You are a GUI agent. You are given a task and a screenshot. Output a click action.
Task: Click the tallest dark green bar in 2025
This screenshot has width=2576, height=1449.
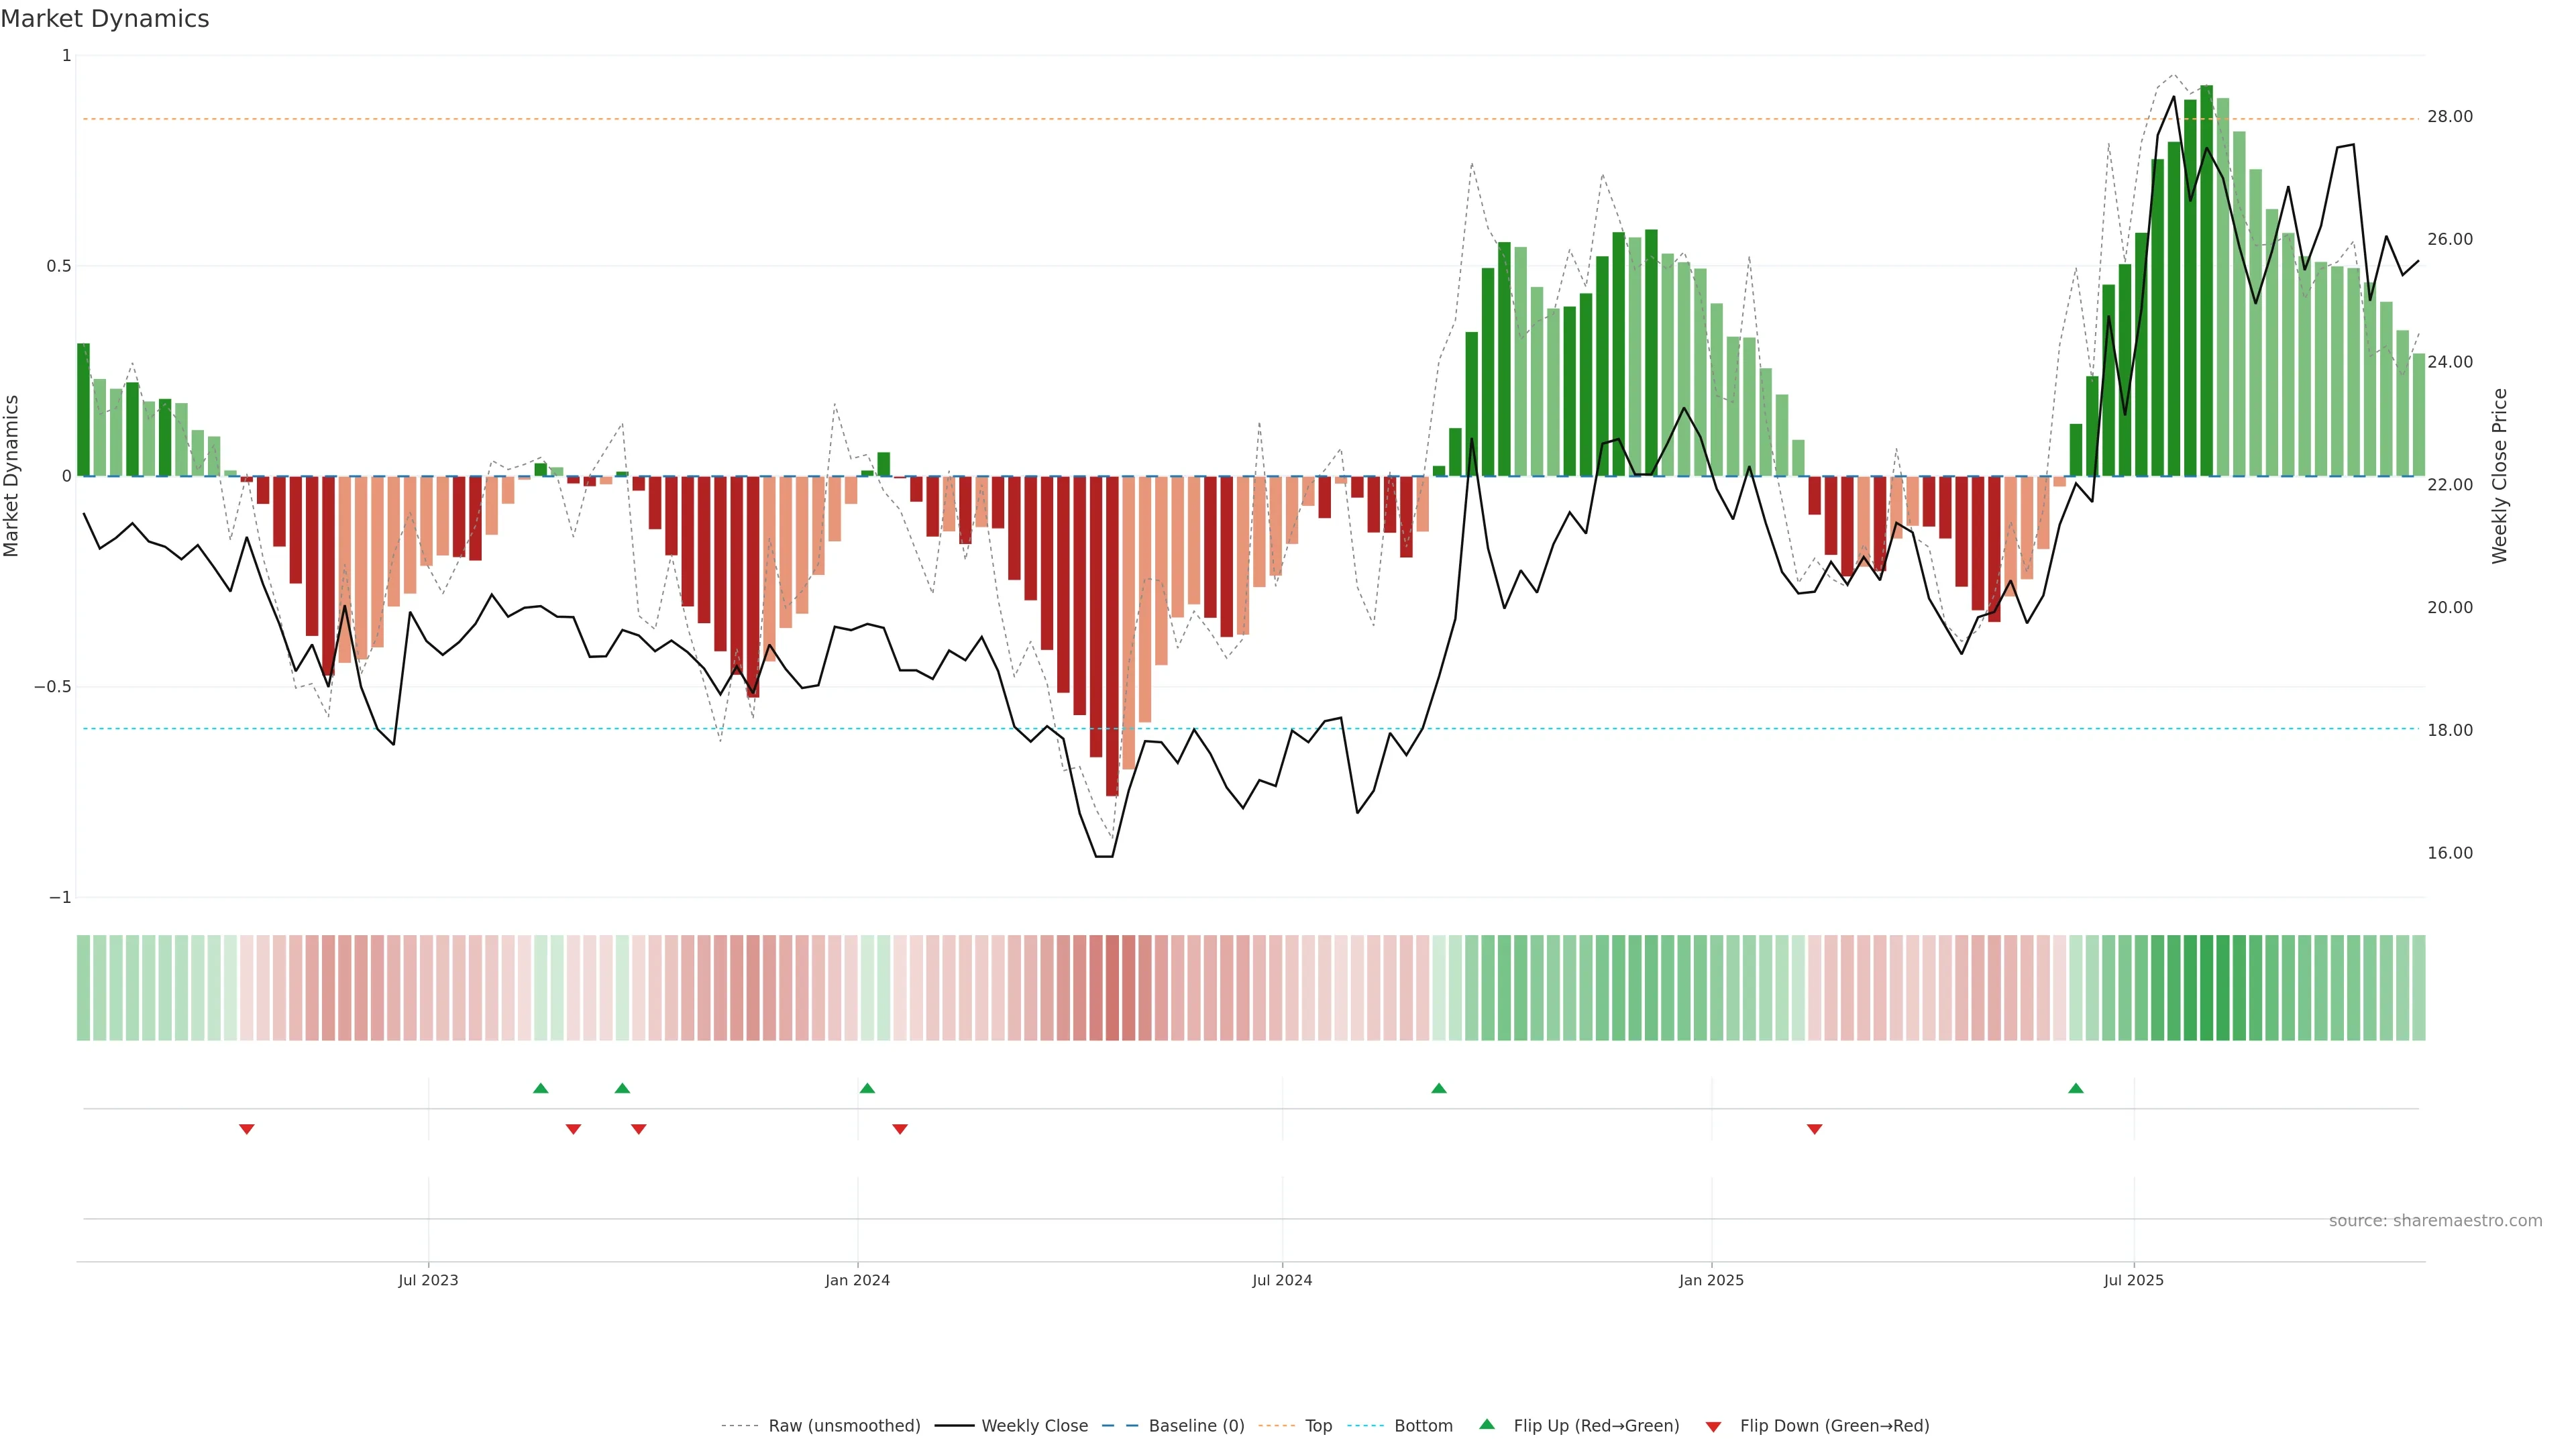(x=2206, y=280)
